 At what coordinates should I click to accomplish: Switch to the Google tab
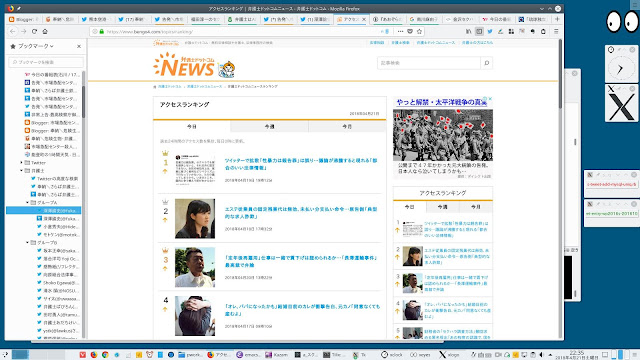pos(424,19)
